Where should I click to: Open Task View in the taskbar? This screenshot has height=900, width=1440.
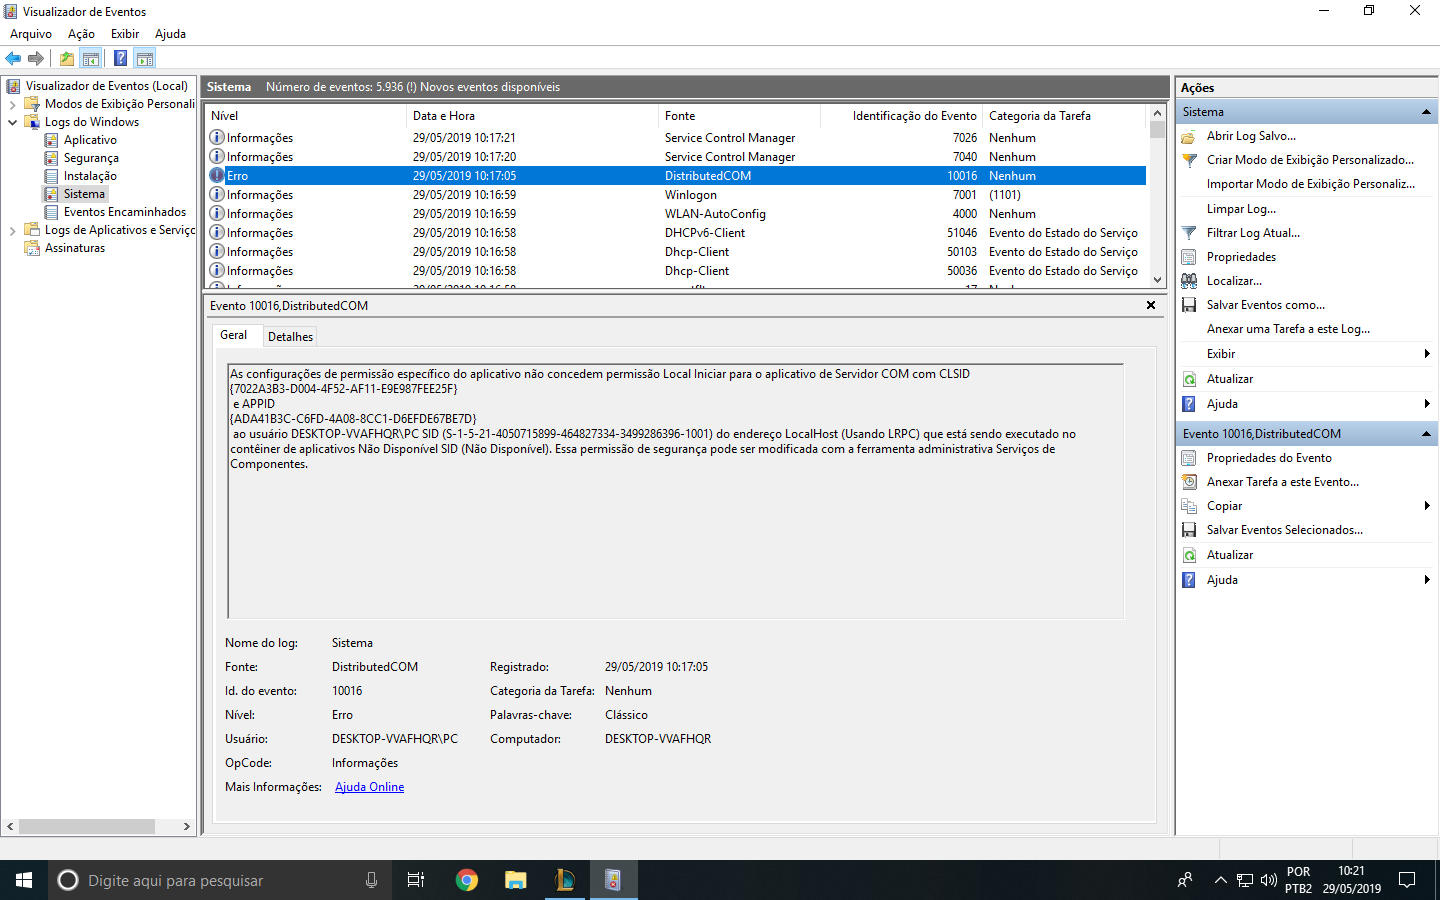pos(416,880)
